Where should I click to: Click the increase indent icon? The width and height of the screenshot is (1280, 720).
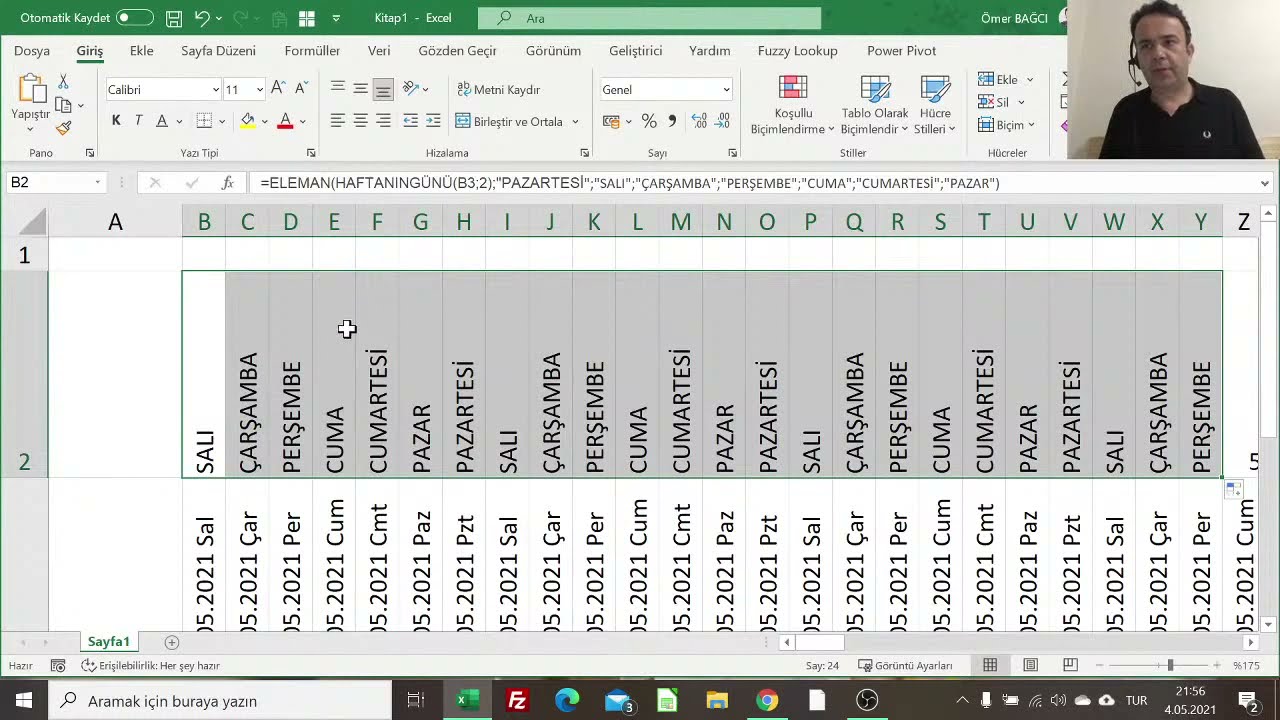tap(433, 121)
